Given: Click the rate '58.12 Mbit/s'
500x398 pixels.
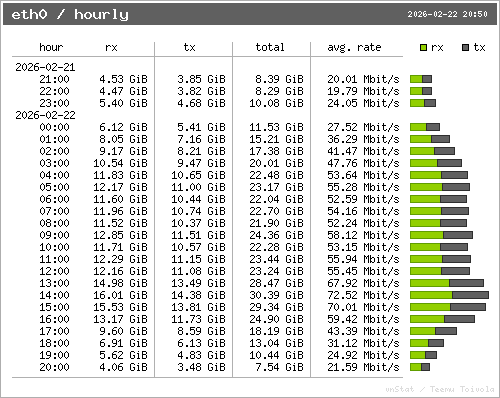Looking at the screenshot, I should point(363,235).
